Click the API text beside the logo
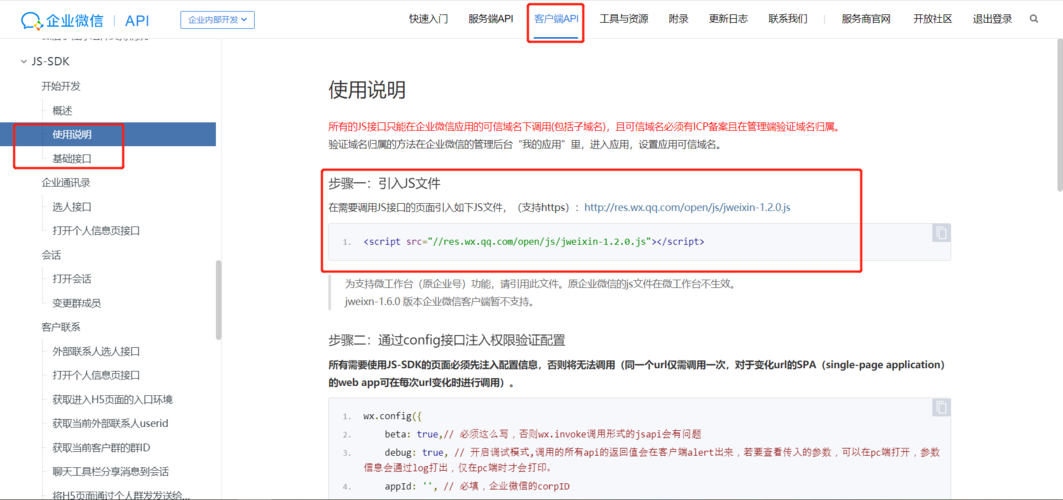The image size is (1063, 500). click(138, 20)
